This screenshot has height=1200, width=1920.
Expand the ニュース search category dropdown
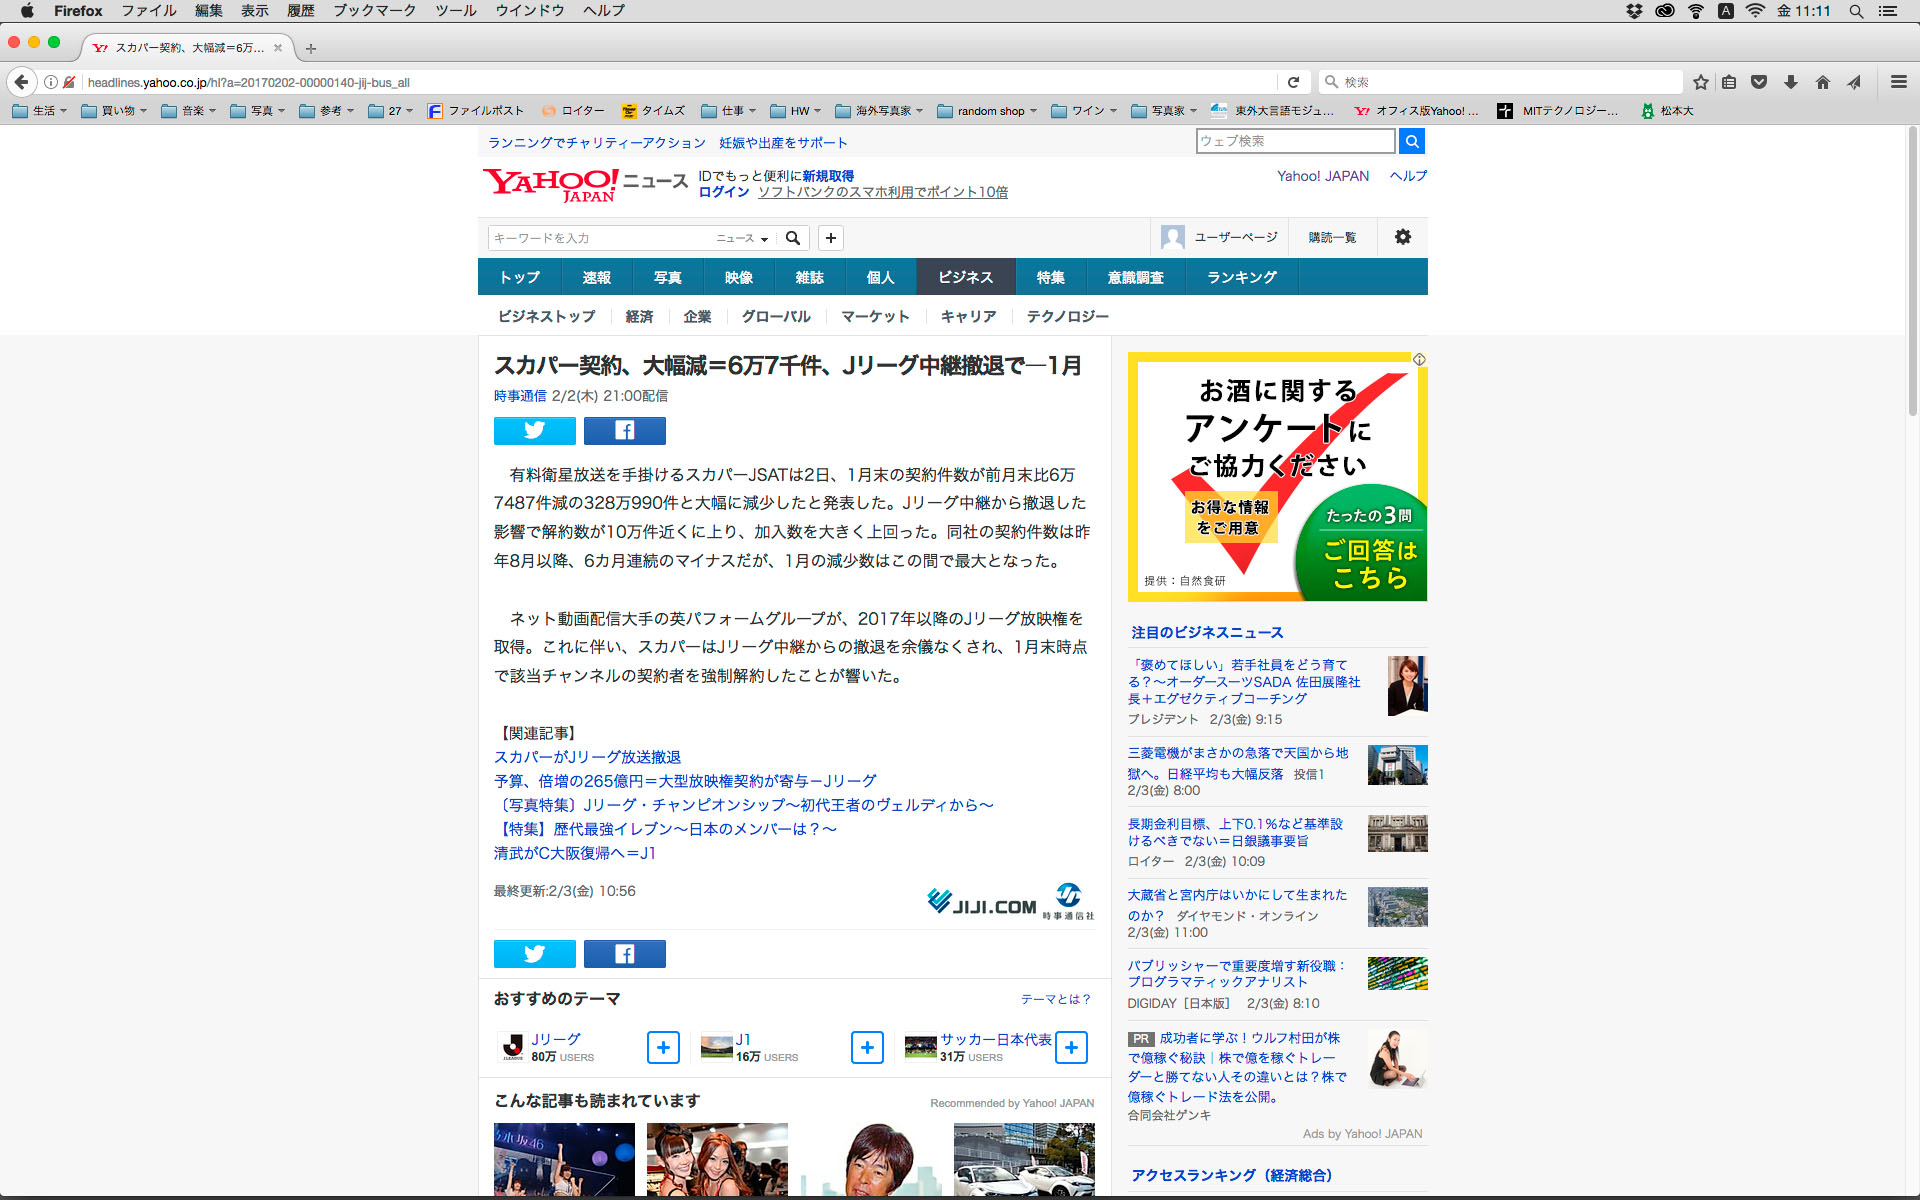742,238
